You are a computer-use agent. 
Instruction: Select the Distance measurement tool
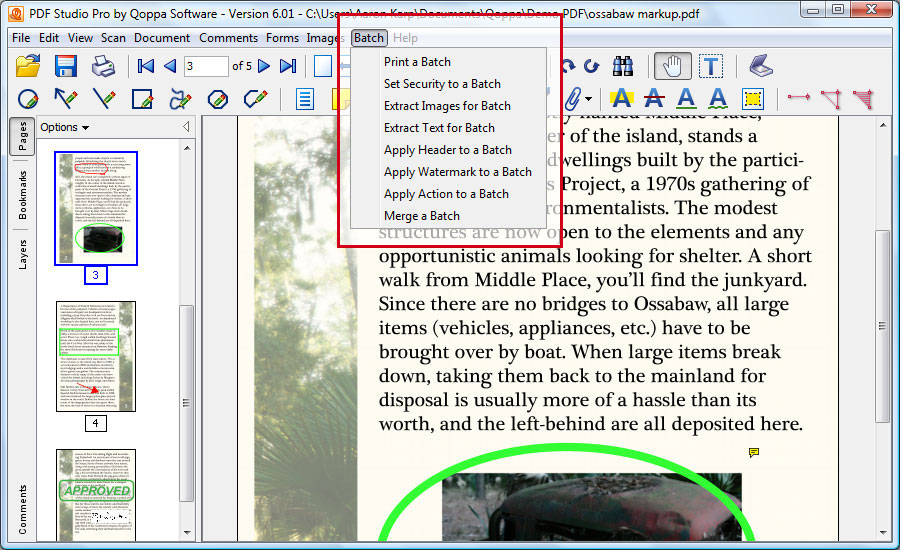(x=798, y=98)
